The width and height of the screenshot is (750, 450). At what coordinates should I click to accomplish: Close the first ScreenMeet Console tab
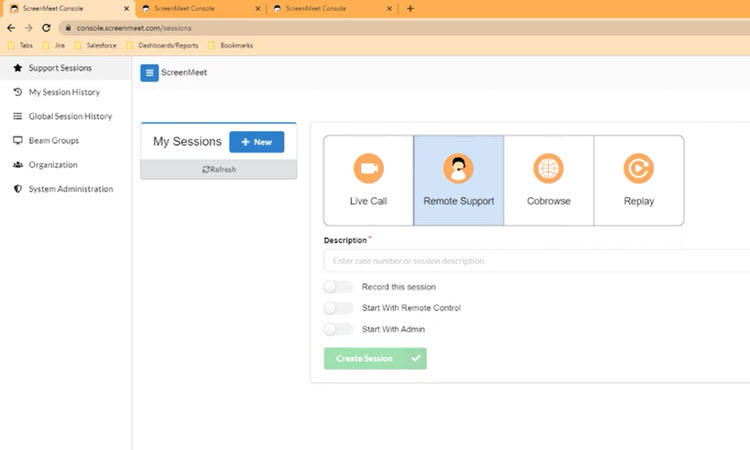click(126, 9)
